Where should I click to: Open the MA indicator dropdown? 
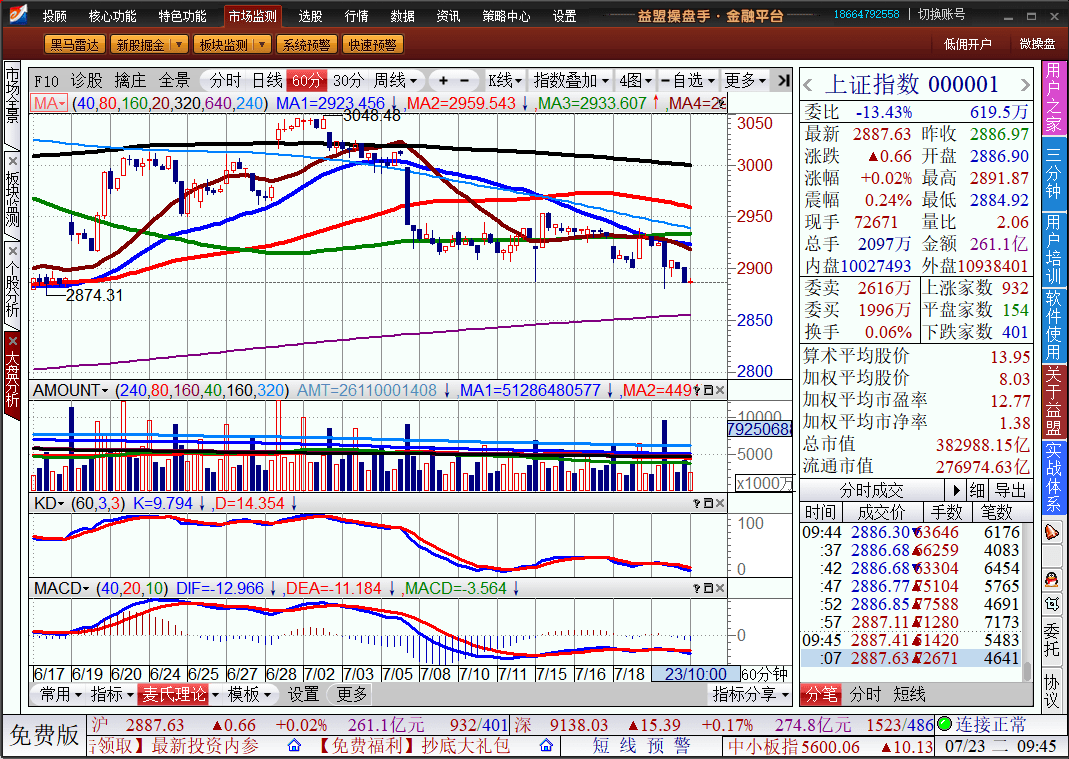pyautogui.click(x=50, y=104)
